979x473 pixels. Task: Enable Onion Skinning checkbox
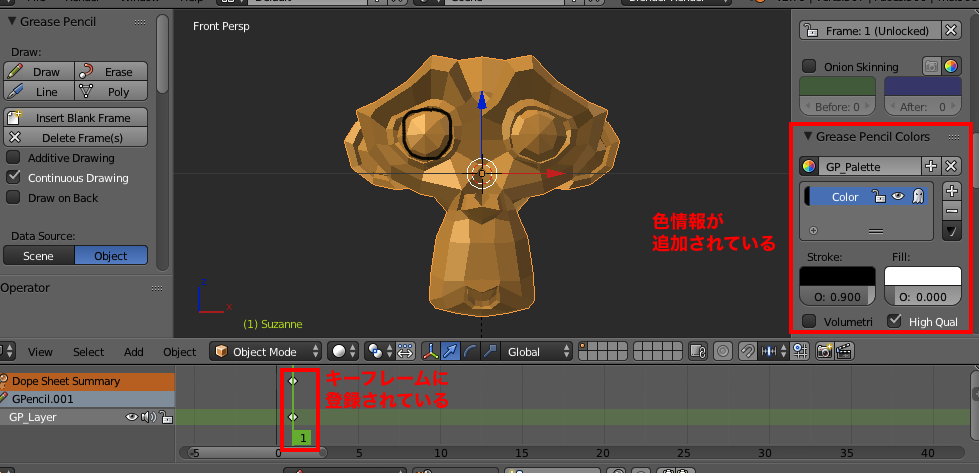pyautogui.click(x=809, y=66)
